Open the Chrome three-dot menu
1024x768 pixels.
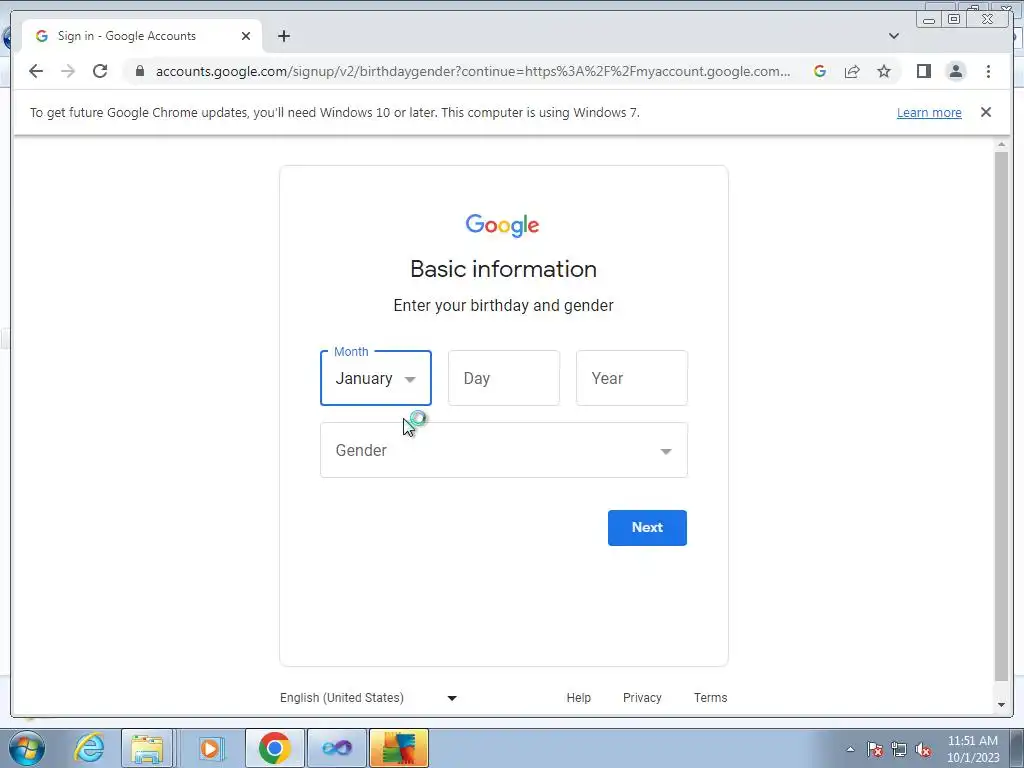(x=988, y=71)
